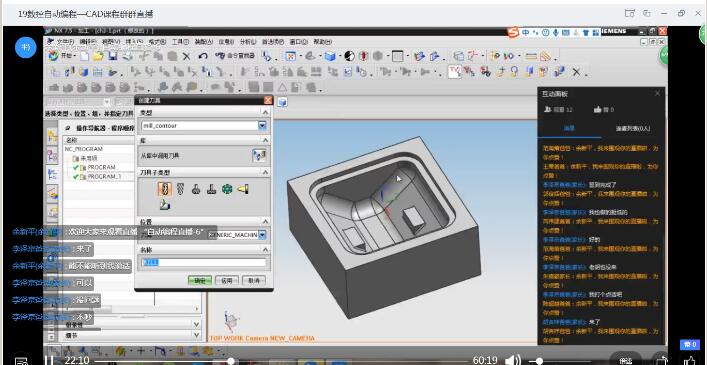Expand the 细节 panel chevron
This screenshot has width=707, height=365.
click(196, 335)
